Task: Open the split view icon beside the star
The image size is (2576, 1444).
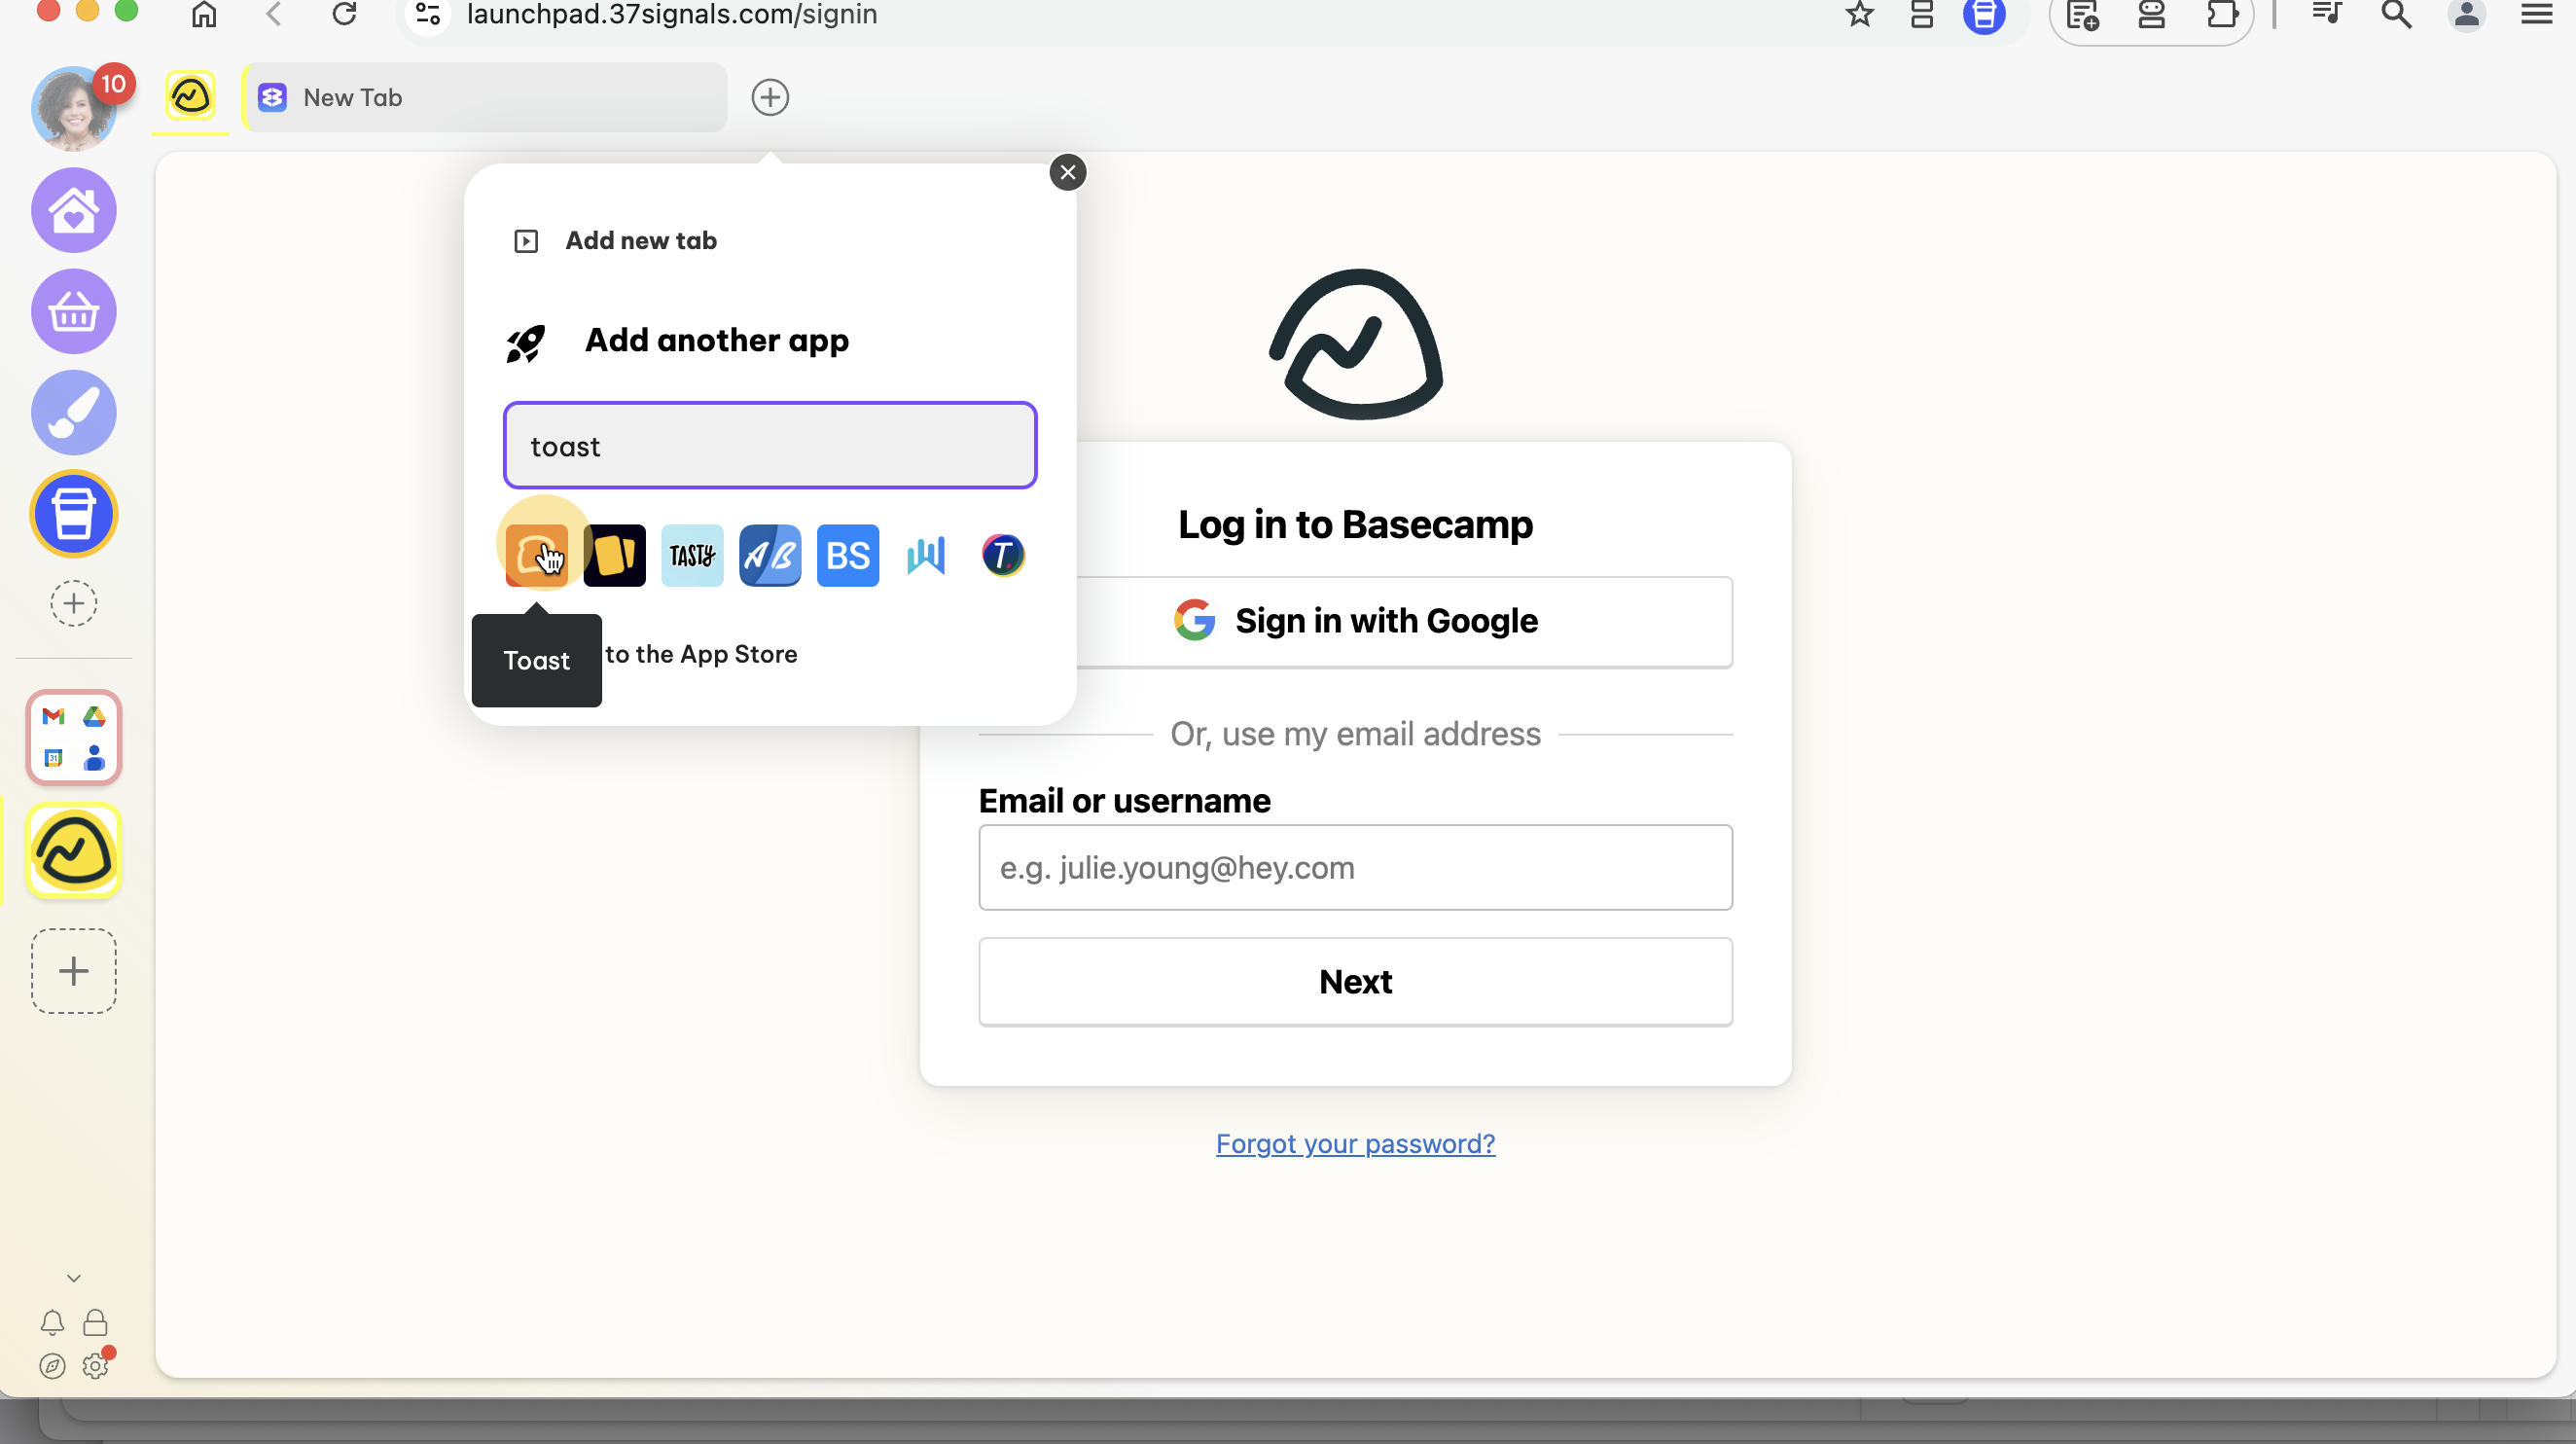Action: 1921,14
